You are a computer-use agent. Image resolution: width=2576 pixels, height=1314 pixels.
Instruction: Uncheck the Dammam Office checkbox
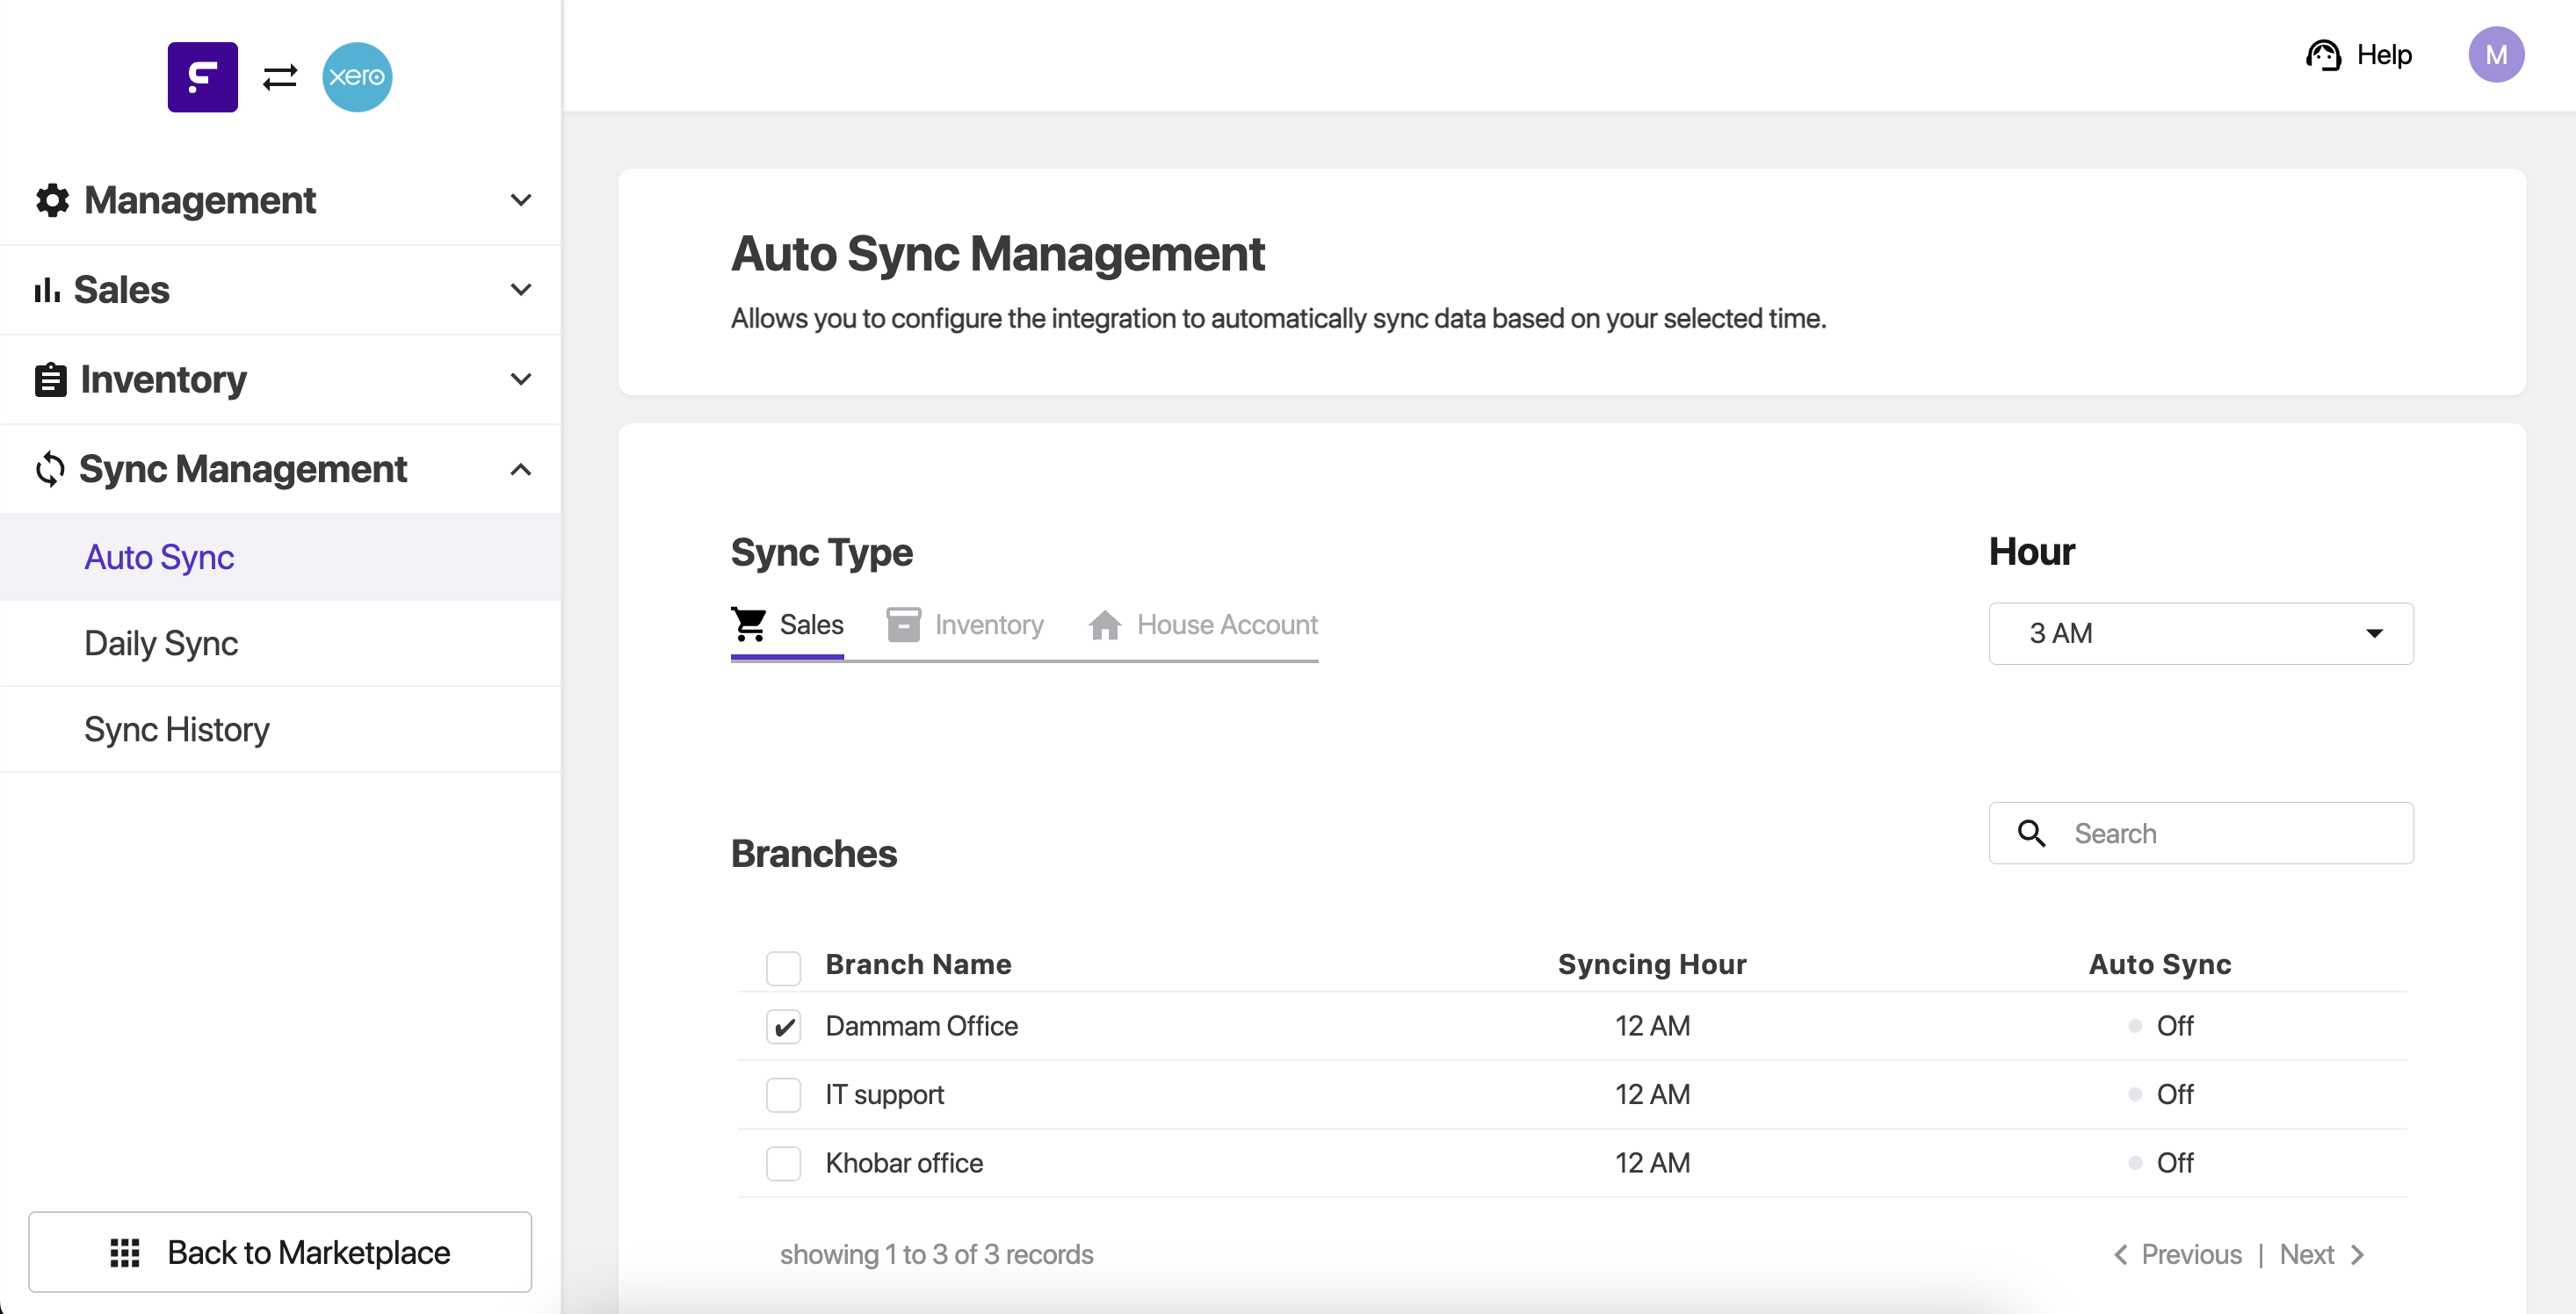(x=783, y=1026)
